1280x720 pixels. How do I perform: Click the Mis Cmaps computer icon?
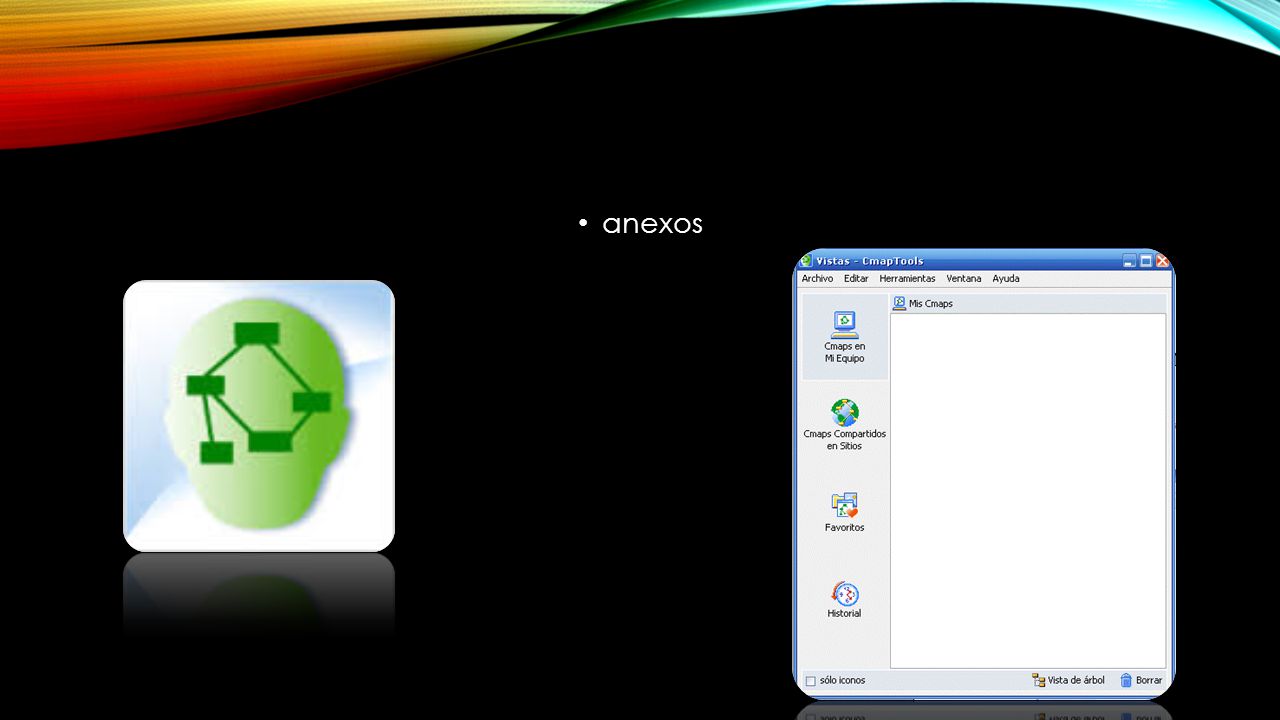tap(899, 303)
